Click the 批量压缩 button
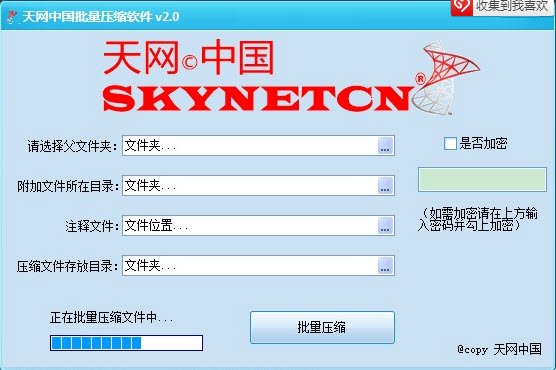The image size is (556, 370). [x=322, y=327]
